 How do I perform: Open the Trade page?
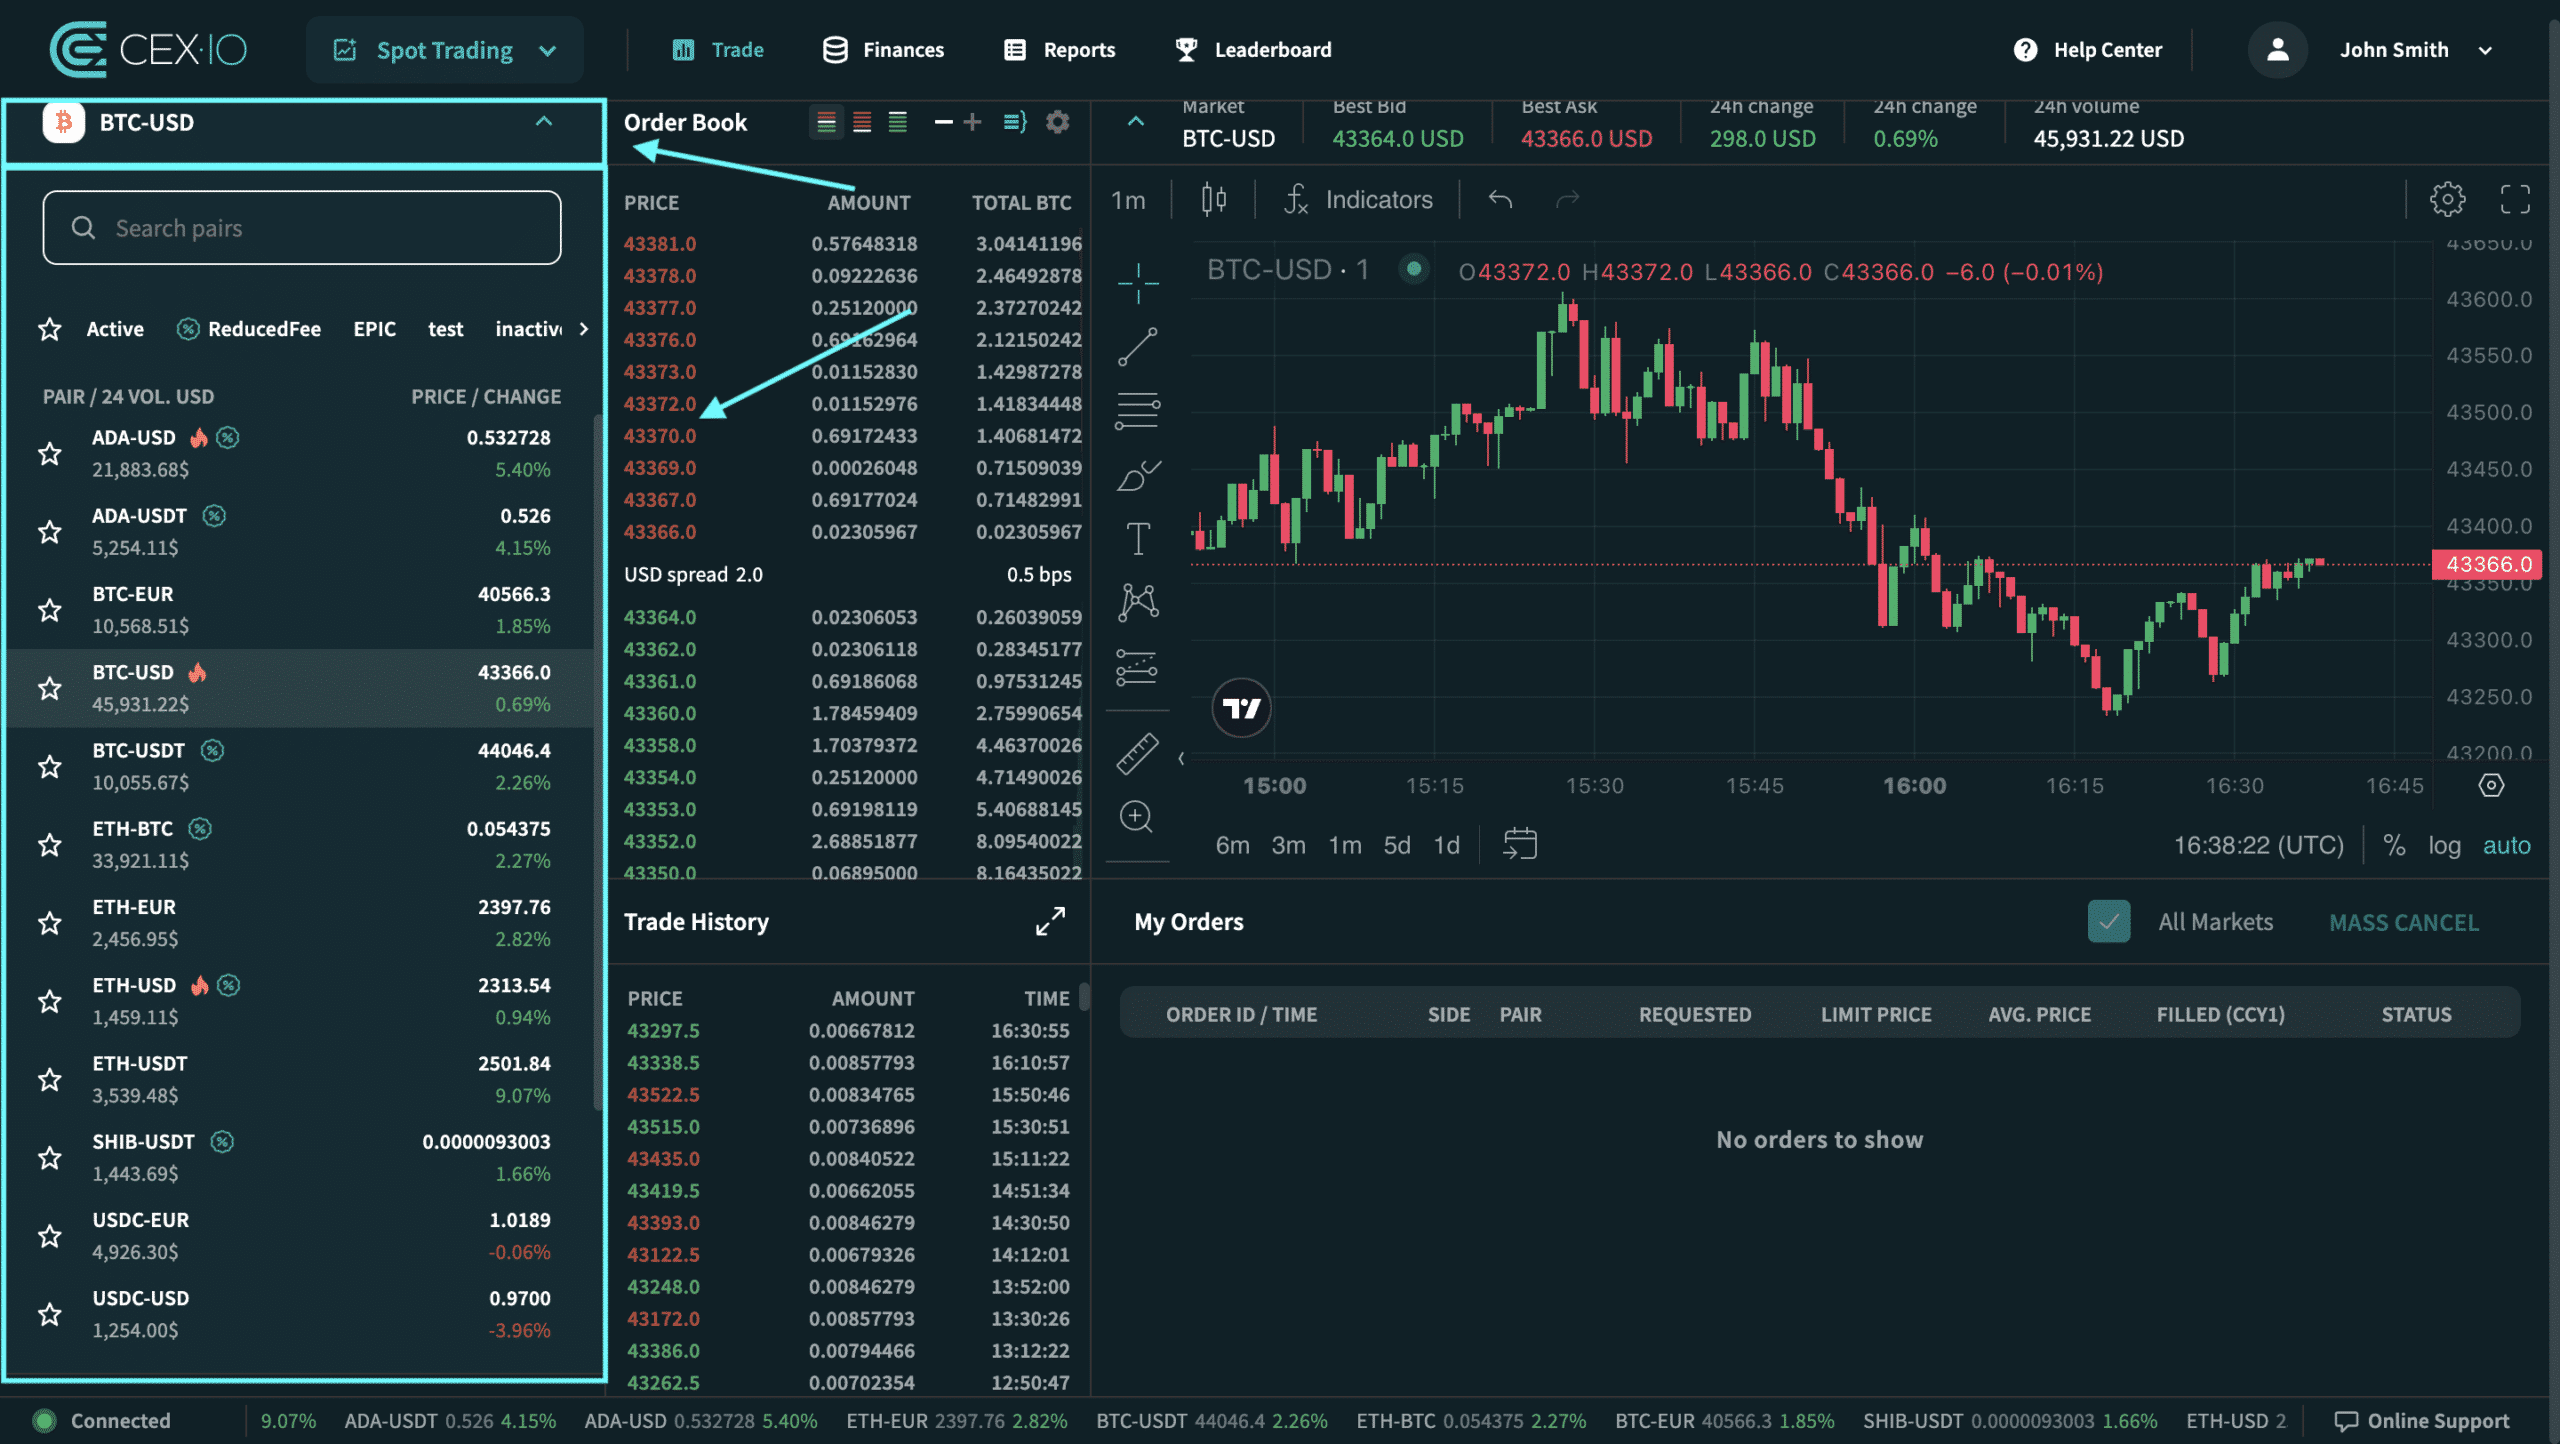click(718, 49)
